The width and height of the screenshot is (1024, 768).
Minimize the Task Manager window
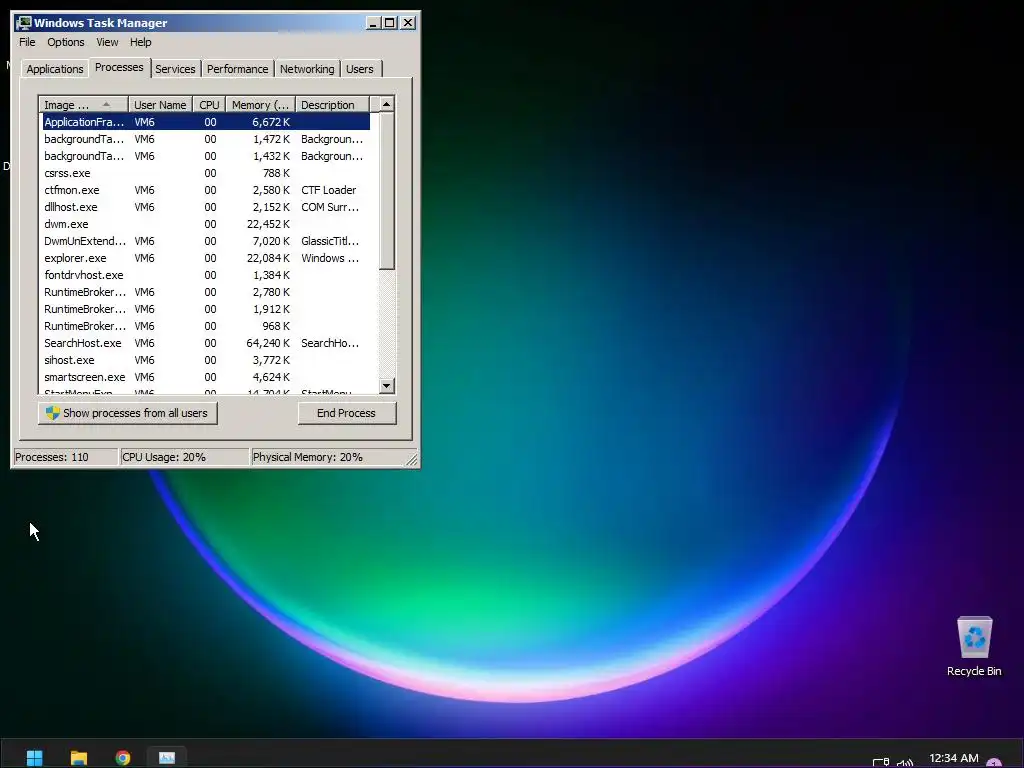[x=374, y=23]
